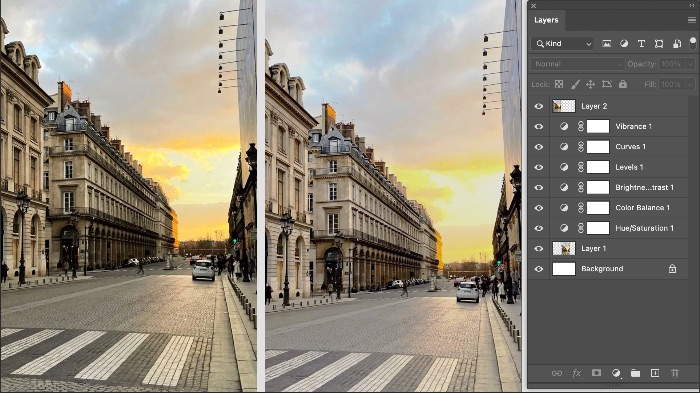
Task: Select the Curves 1 layer mask
Action: [598, 147]
